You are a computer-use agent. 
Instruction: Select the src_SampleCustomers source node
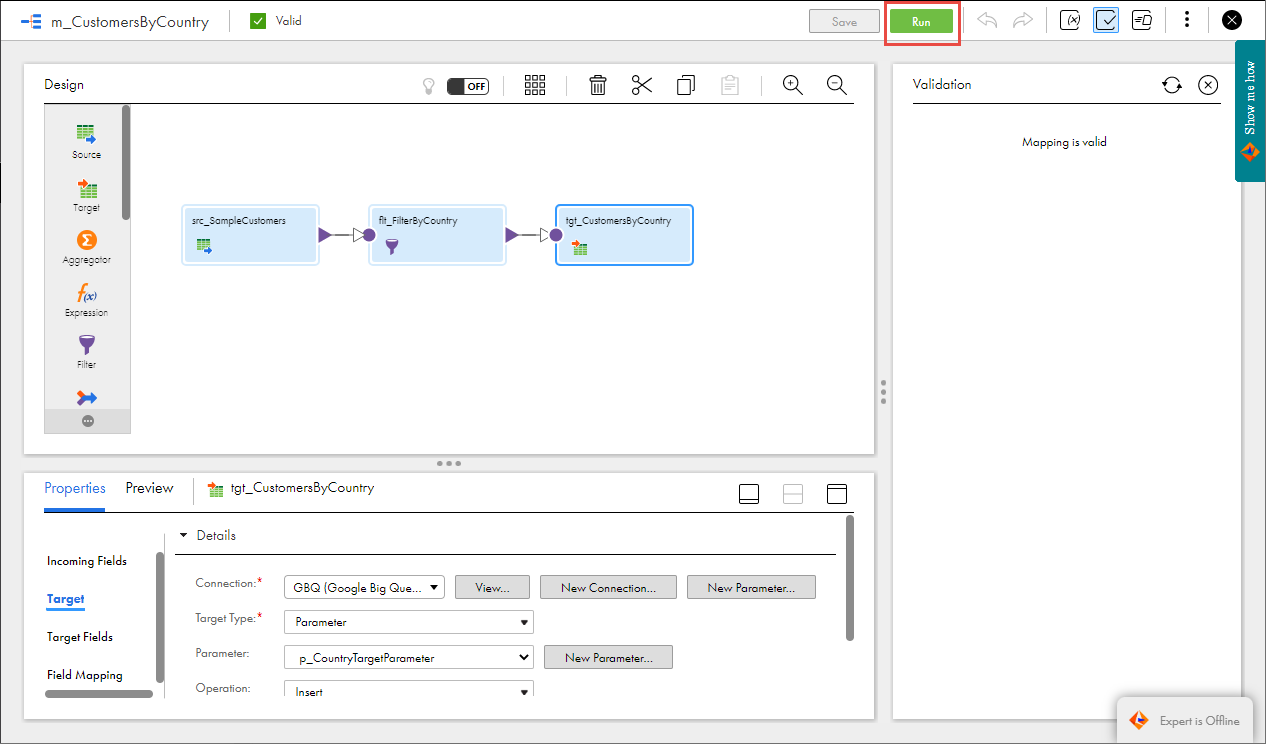[250, 235]
